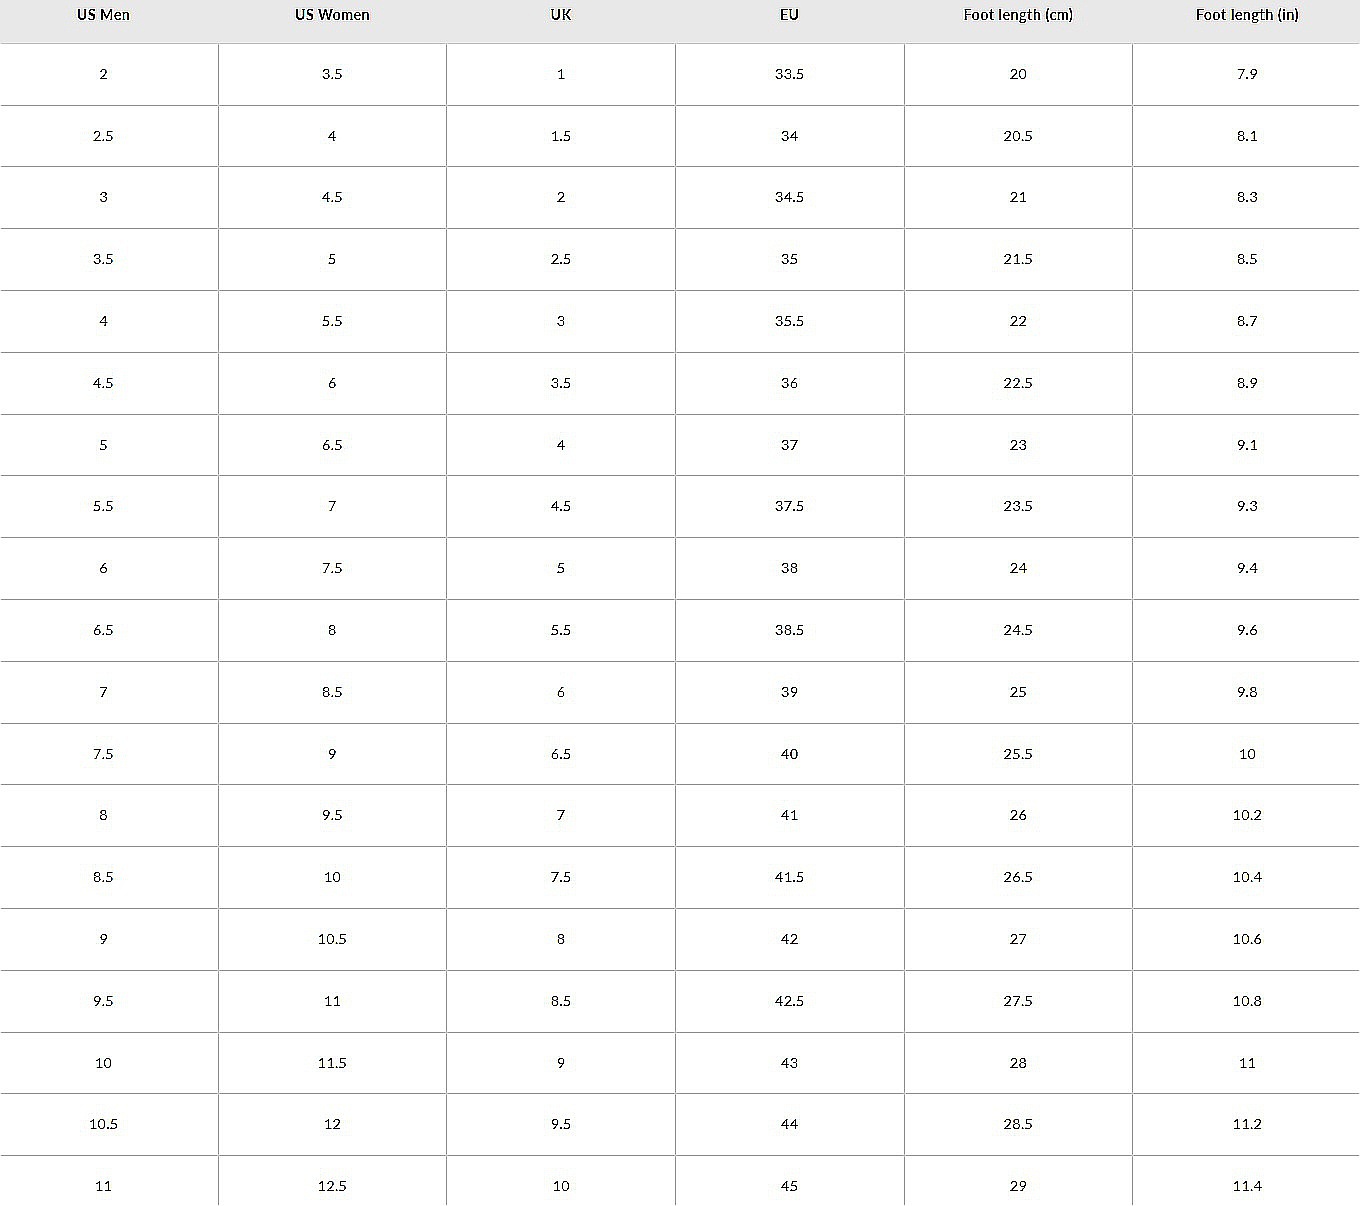Select the EU size 42.5 cell

[789, 1001]
